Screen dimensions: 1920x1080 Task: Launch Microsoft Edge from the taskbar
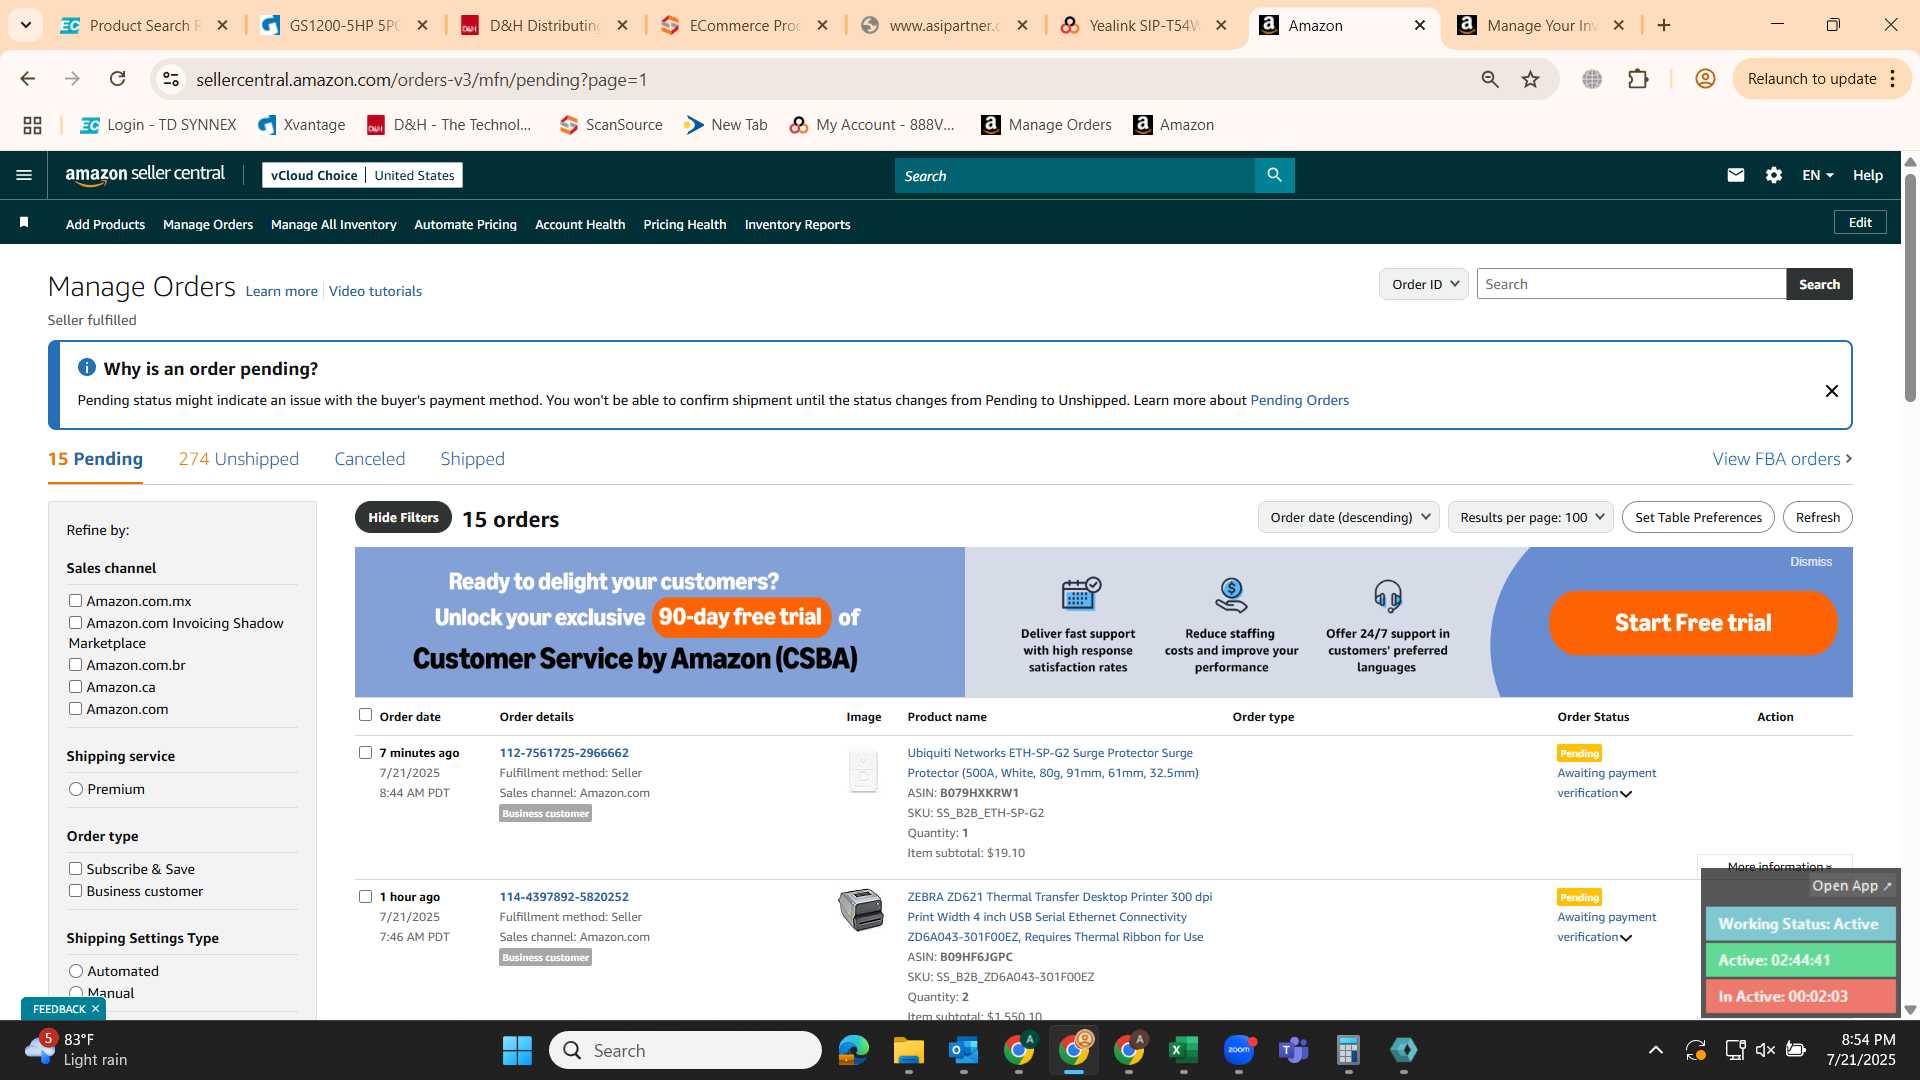[x=854, y=1050]
